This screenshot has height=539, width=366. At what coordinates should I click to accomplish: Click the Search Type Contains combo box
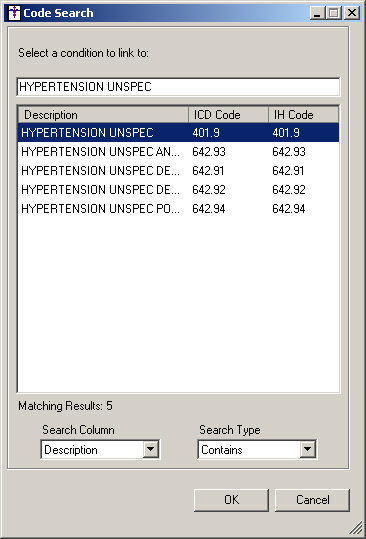(257, 449)
